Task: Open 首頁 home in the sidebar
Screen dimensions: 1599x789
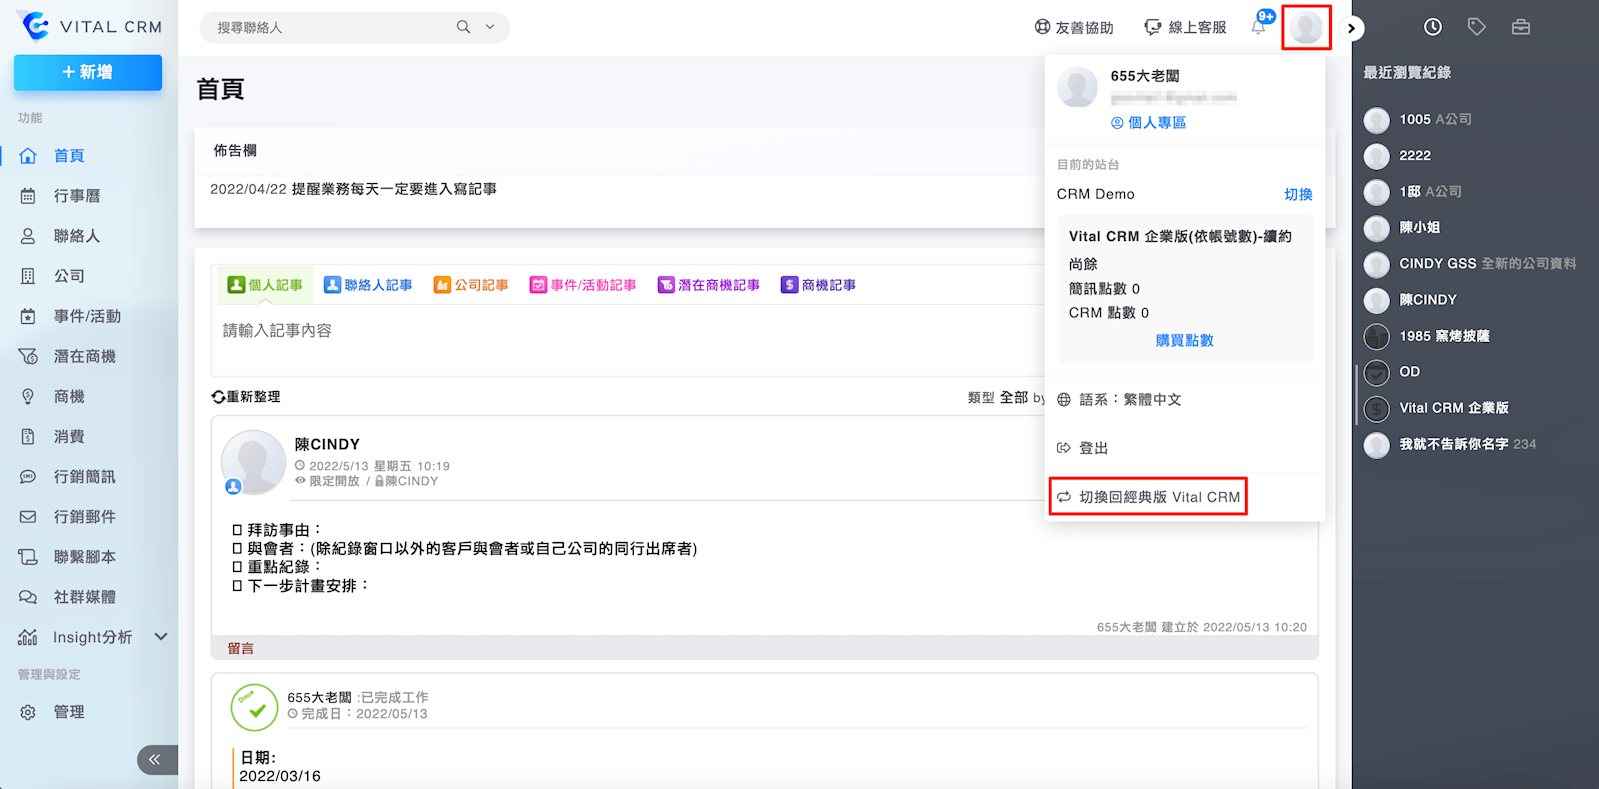Action: tap(69, 156)
